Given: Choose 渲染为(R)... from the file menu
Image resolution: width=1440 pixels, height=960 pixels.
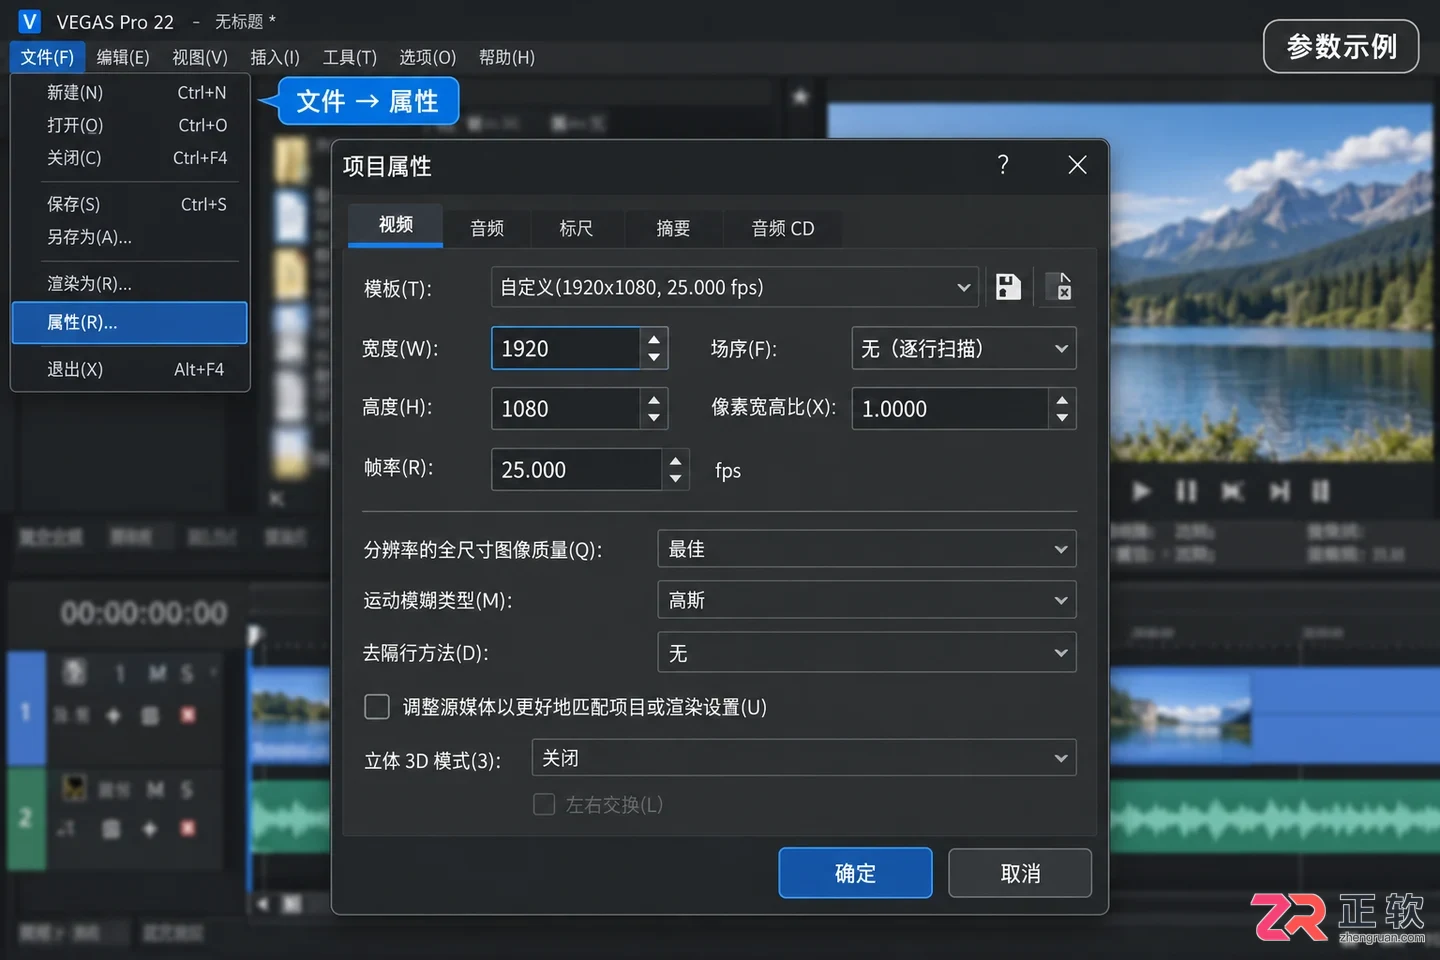Looking at the screenshot, I should pyautogui.click(x=130, y=283).
